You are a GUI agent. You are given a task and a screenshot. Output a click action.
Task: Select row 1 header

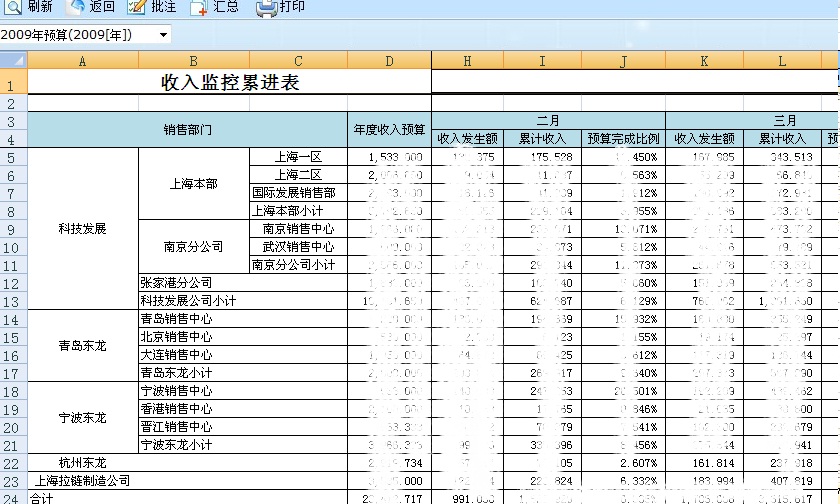13,82
